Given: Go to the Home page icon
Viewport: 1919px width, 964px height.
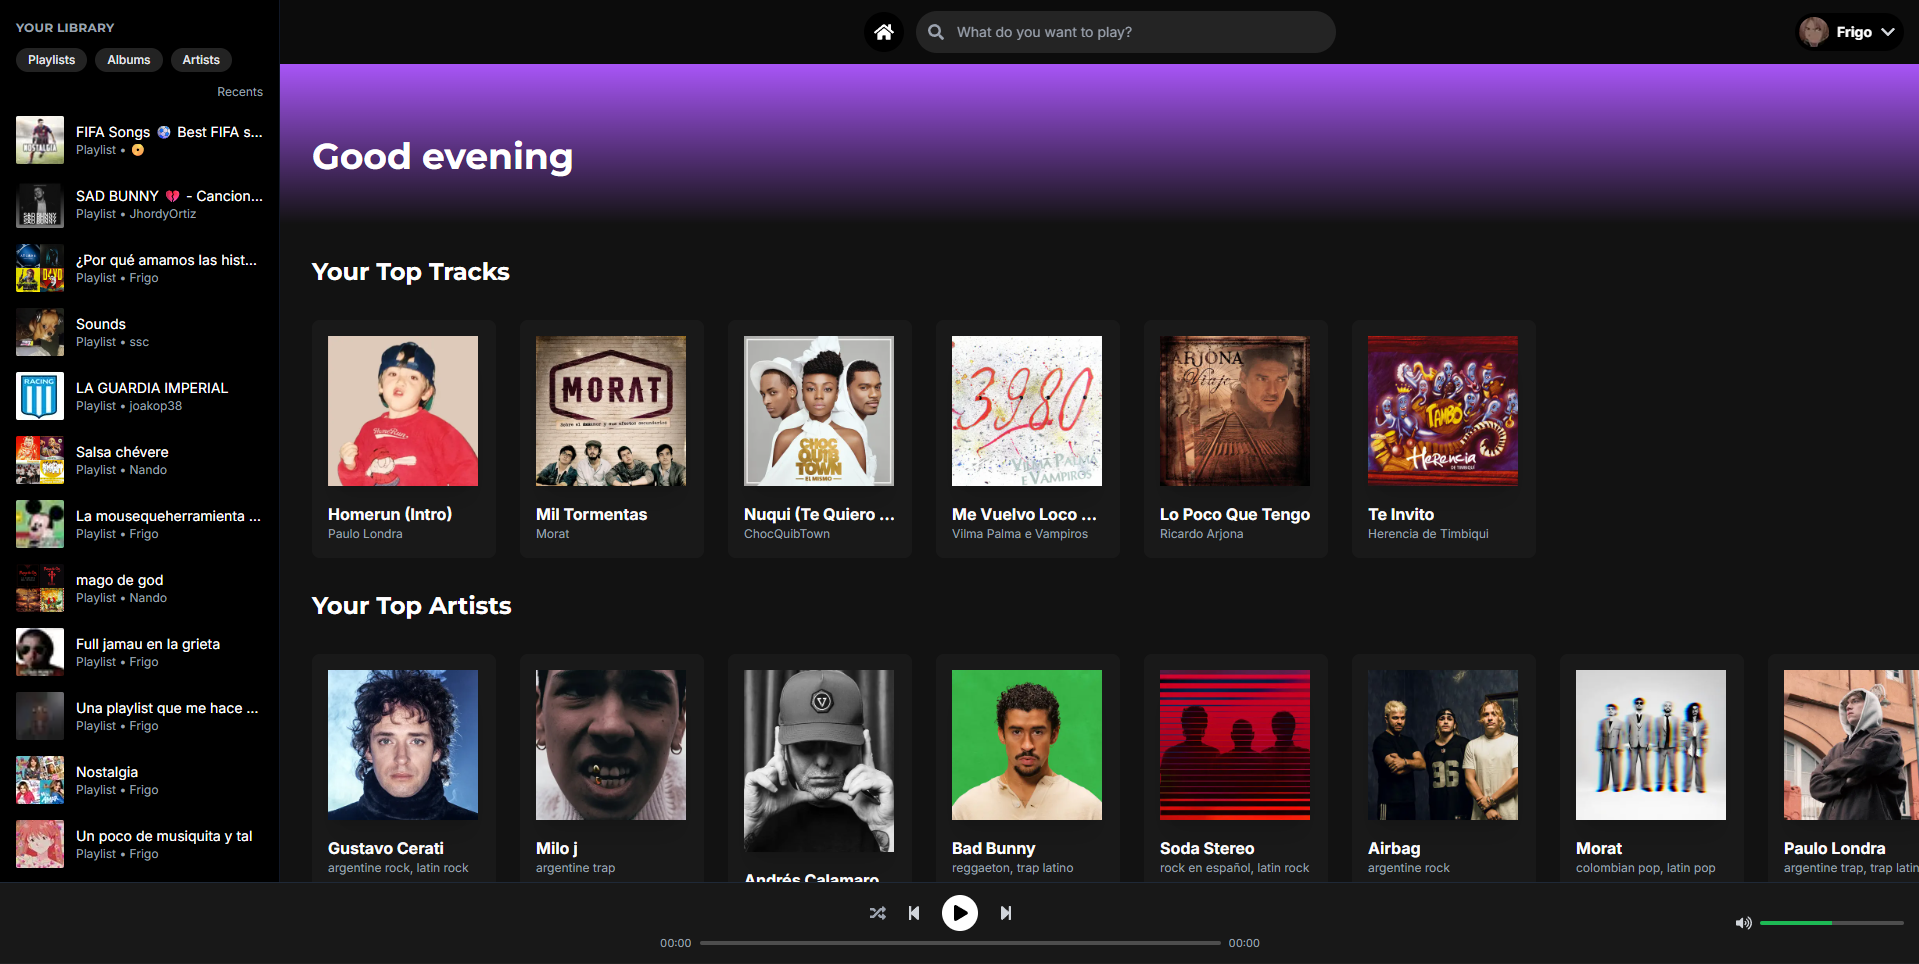Looking at the screenshot, I should pyautogui.click(x=884, y=32).
